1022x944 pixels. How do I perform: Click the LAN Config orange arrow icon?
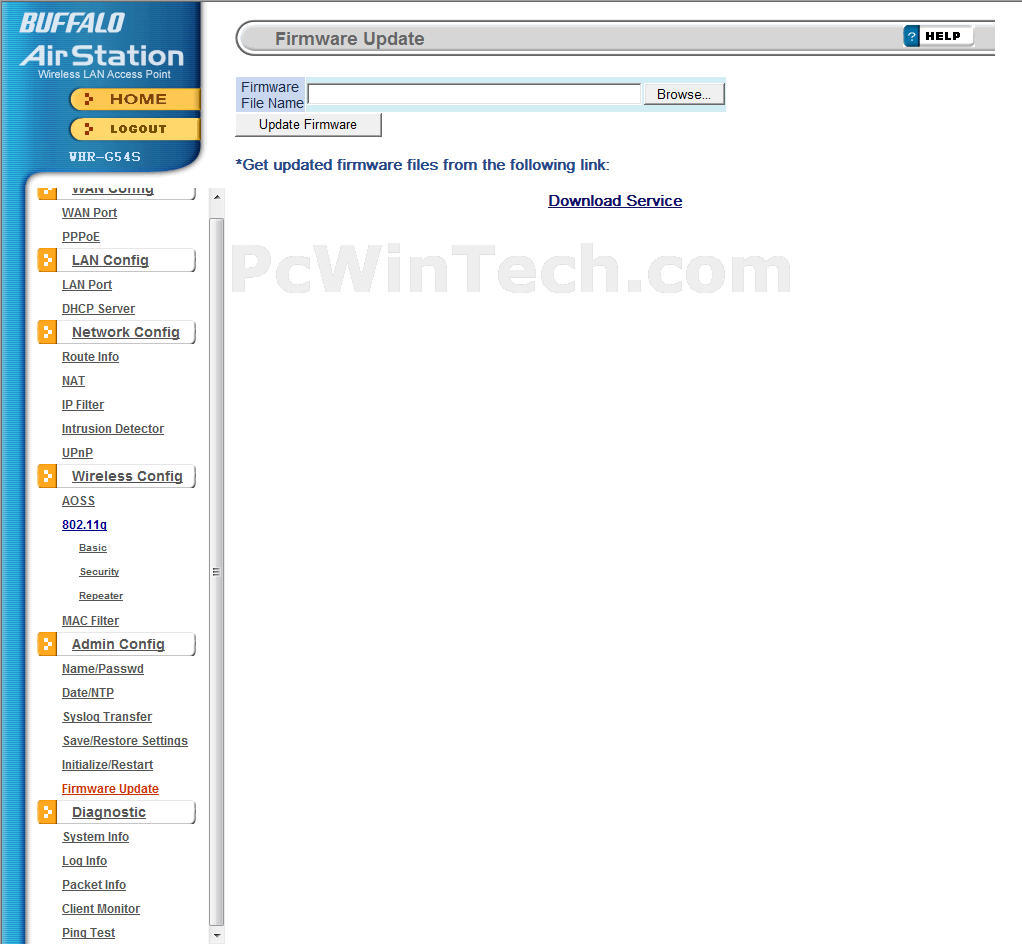(47, 260)
